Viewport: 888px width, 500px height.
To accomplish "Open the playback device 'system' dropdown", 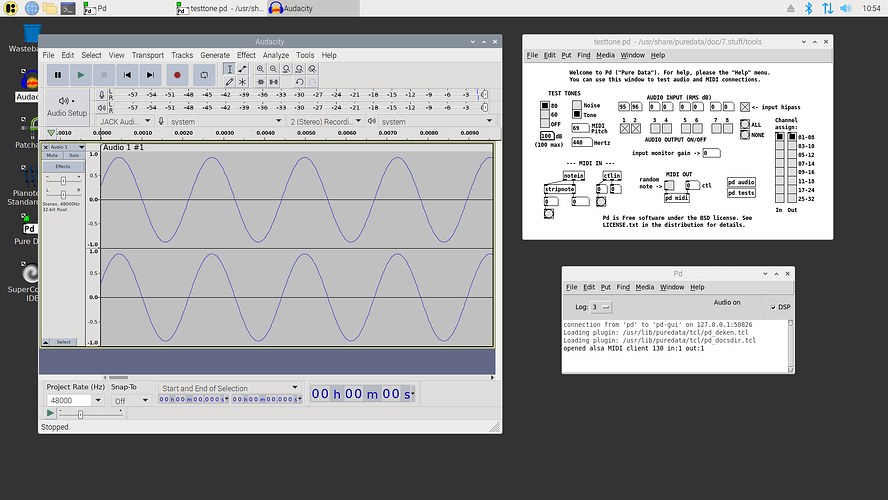I will [436, 121].
